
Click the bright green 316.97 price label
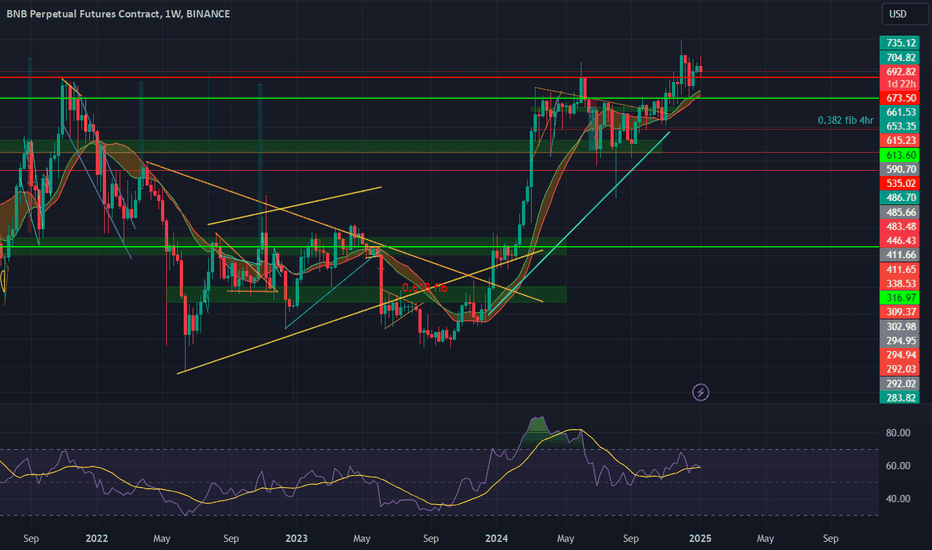[900, 298]
